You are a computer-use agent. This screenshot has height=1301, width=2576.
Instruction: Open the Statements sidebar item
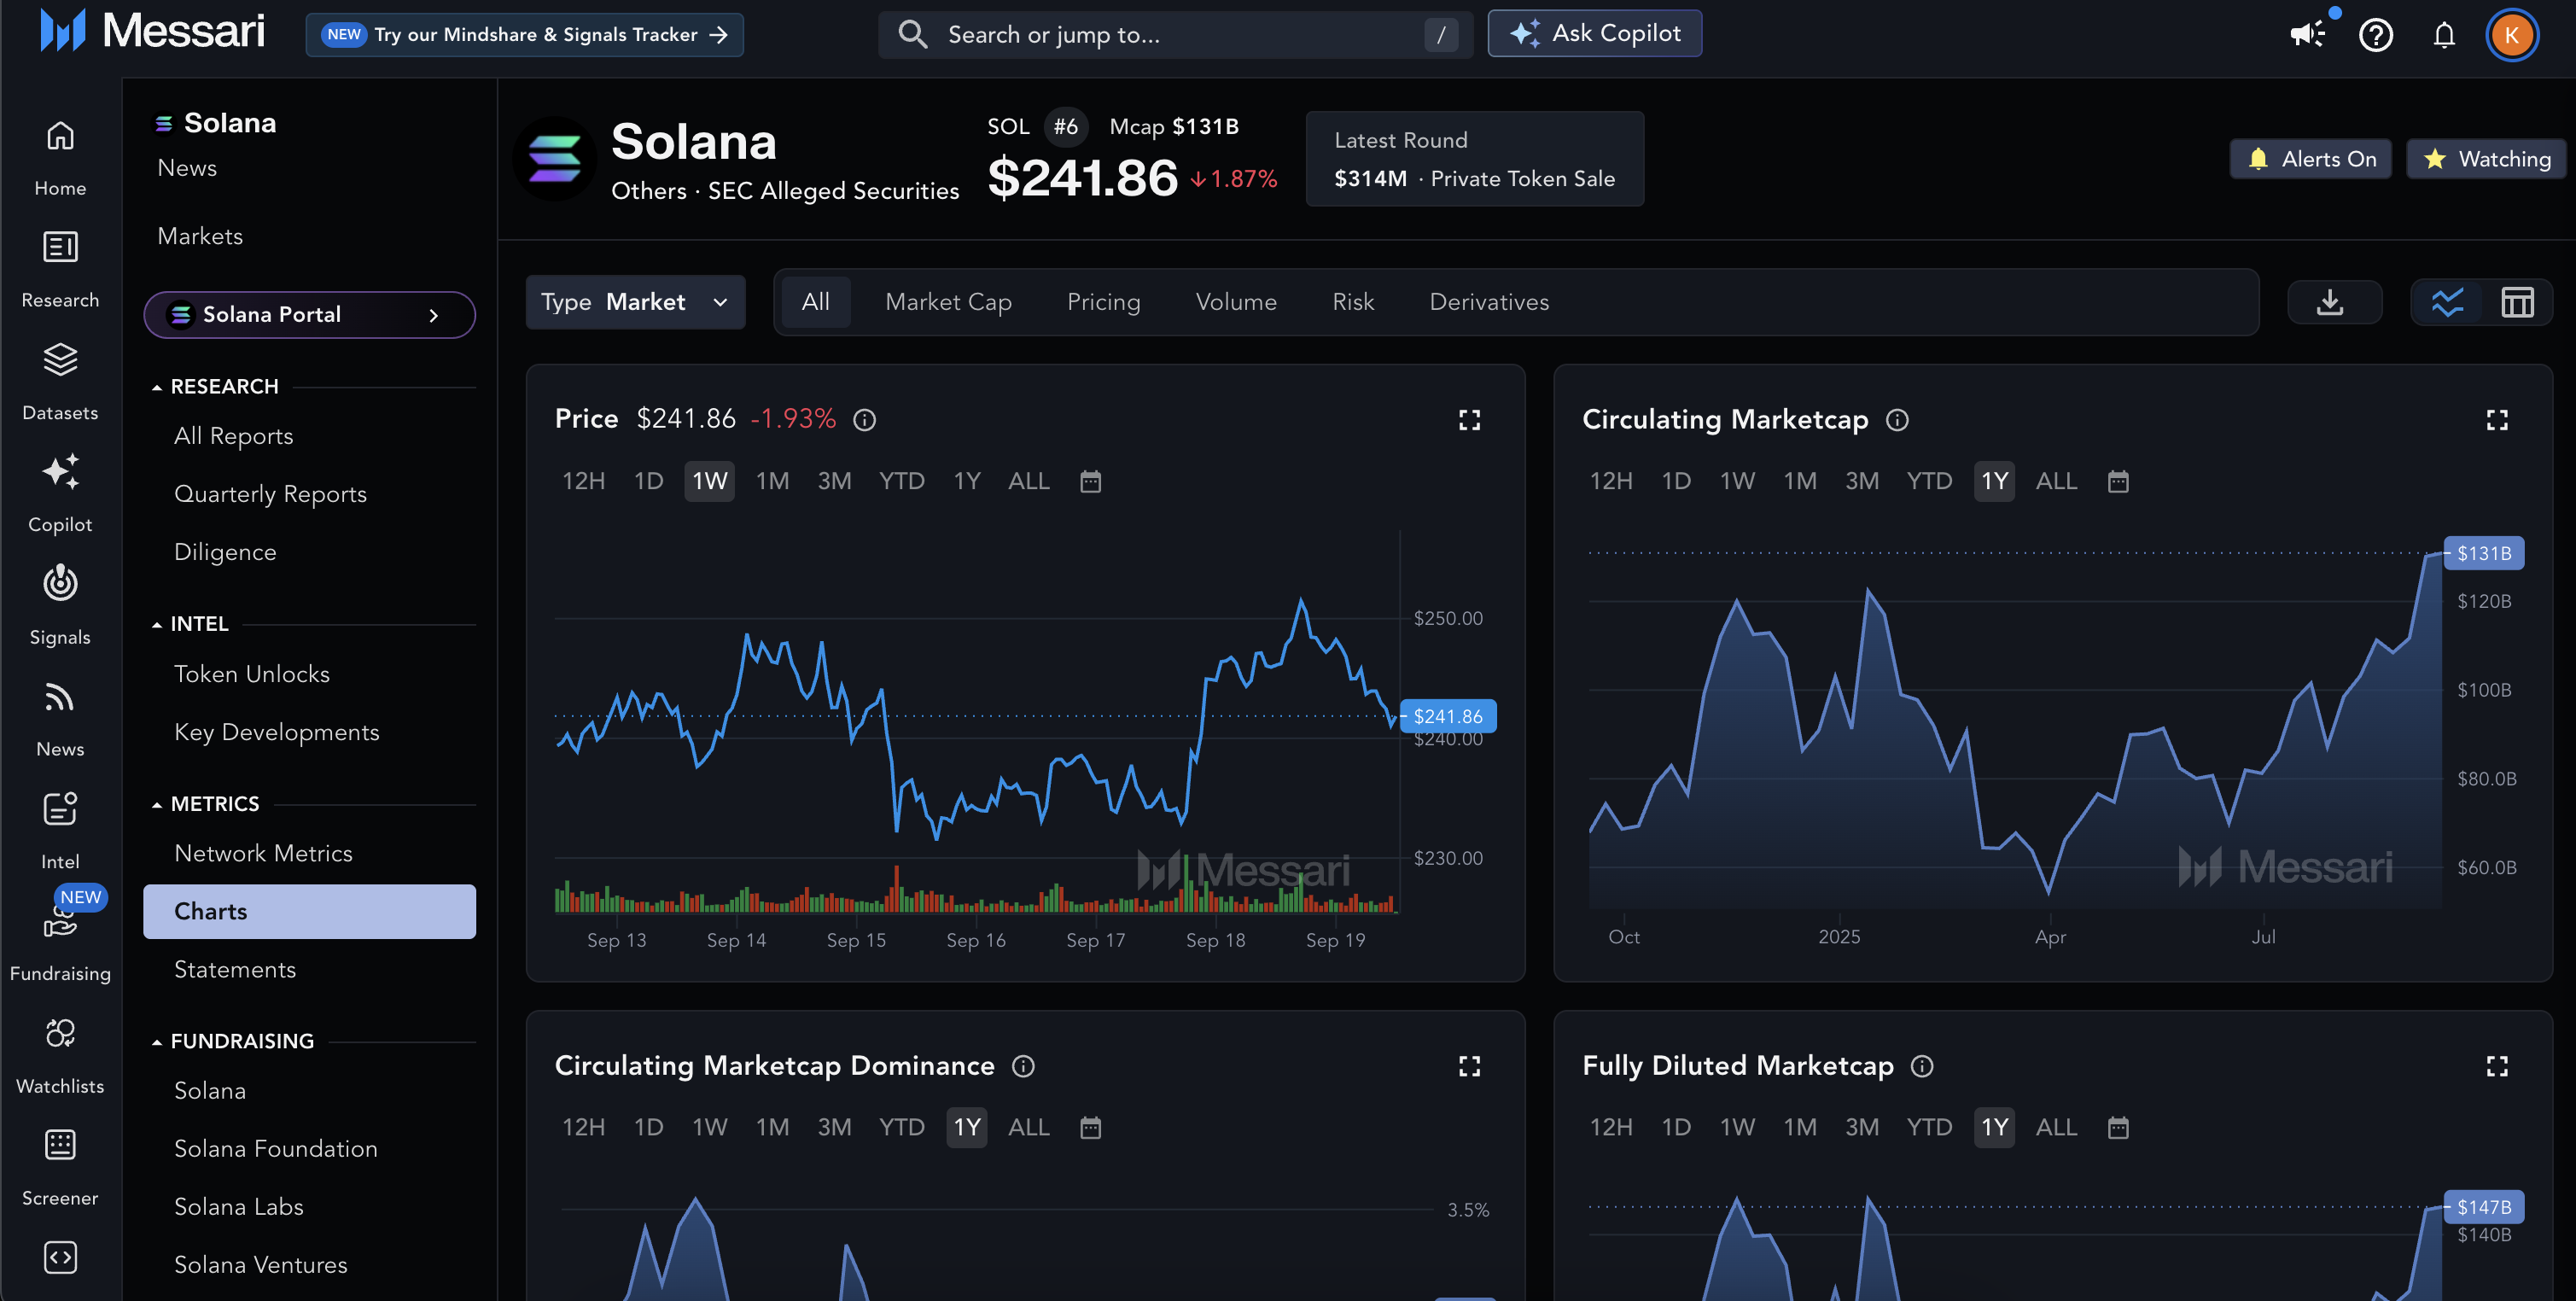click(x=235, y=970)
